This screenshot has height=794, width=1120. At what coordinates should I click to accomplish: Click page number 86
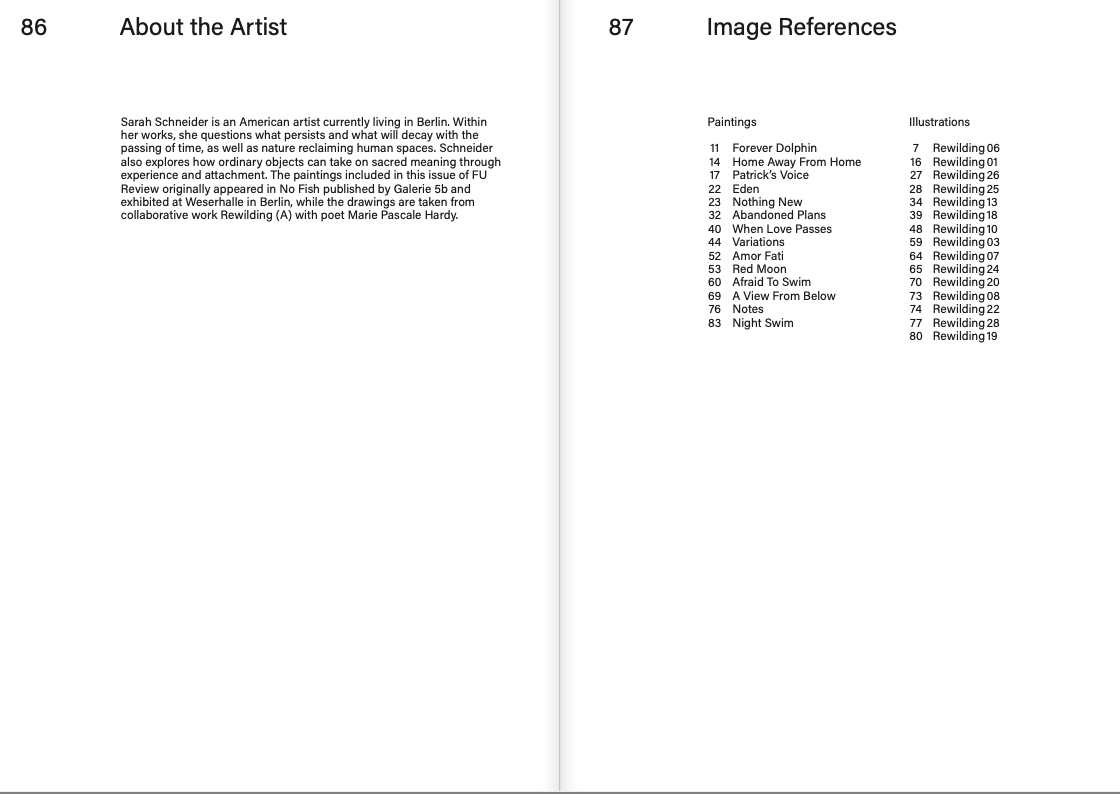(34, 27)
